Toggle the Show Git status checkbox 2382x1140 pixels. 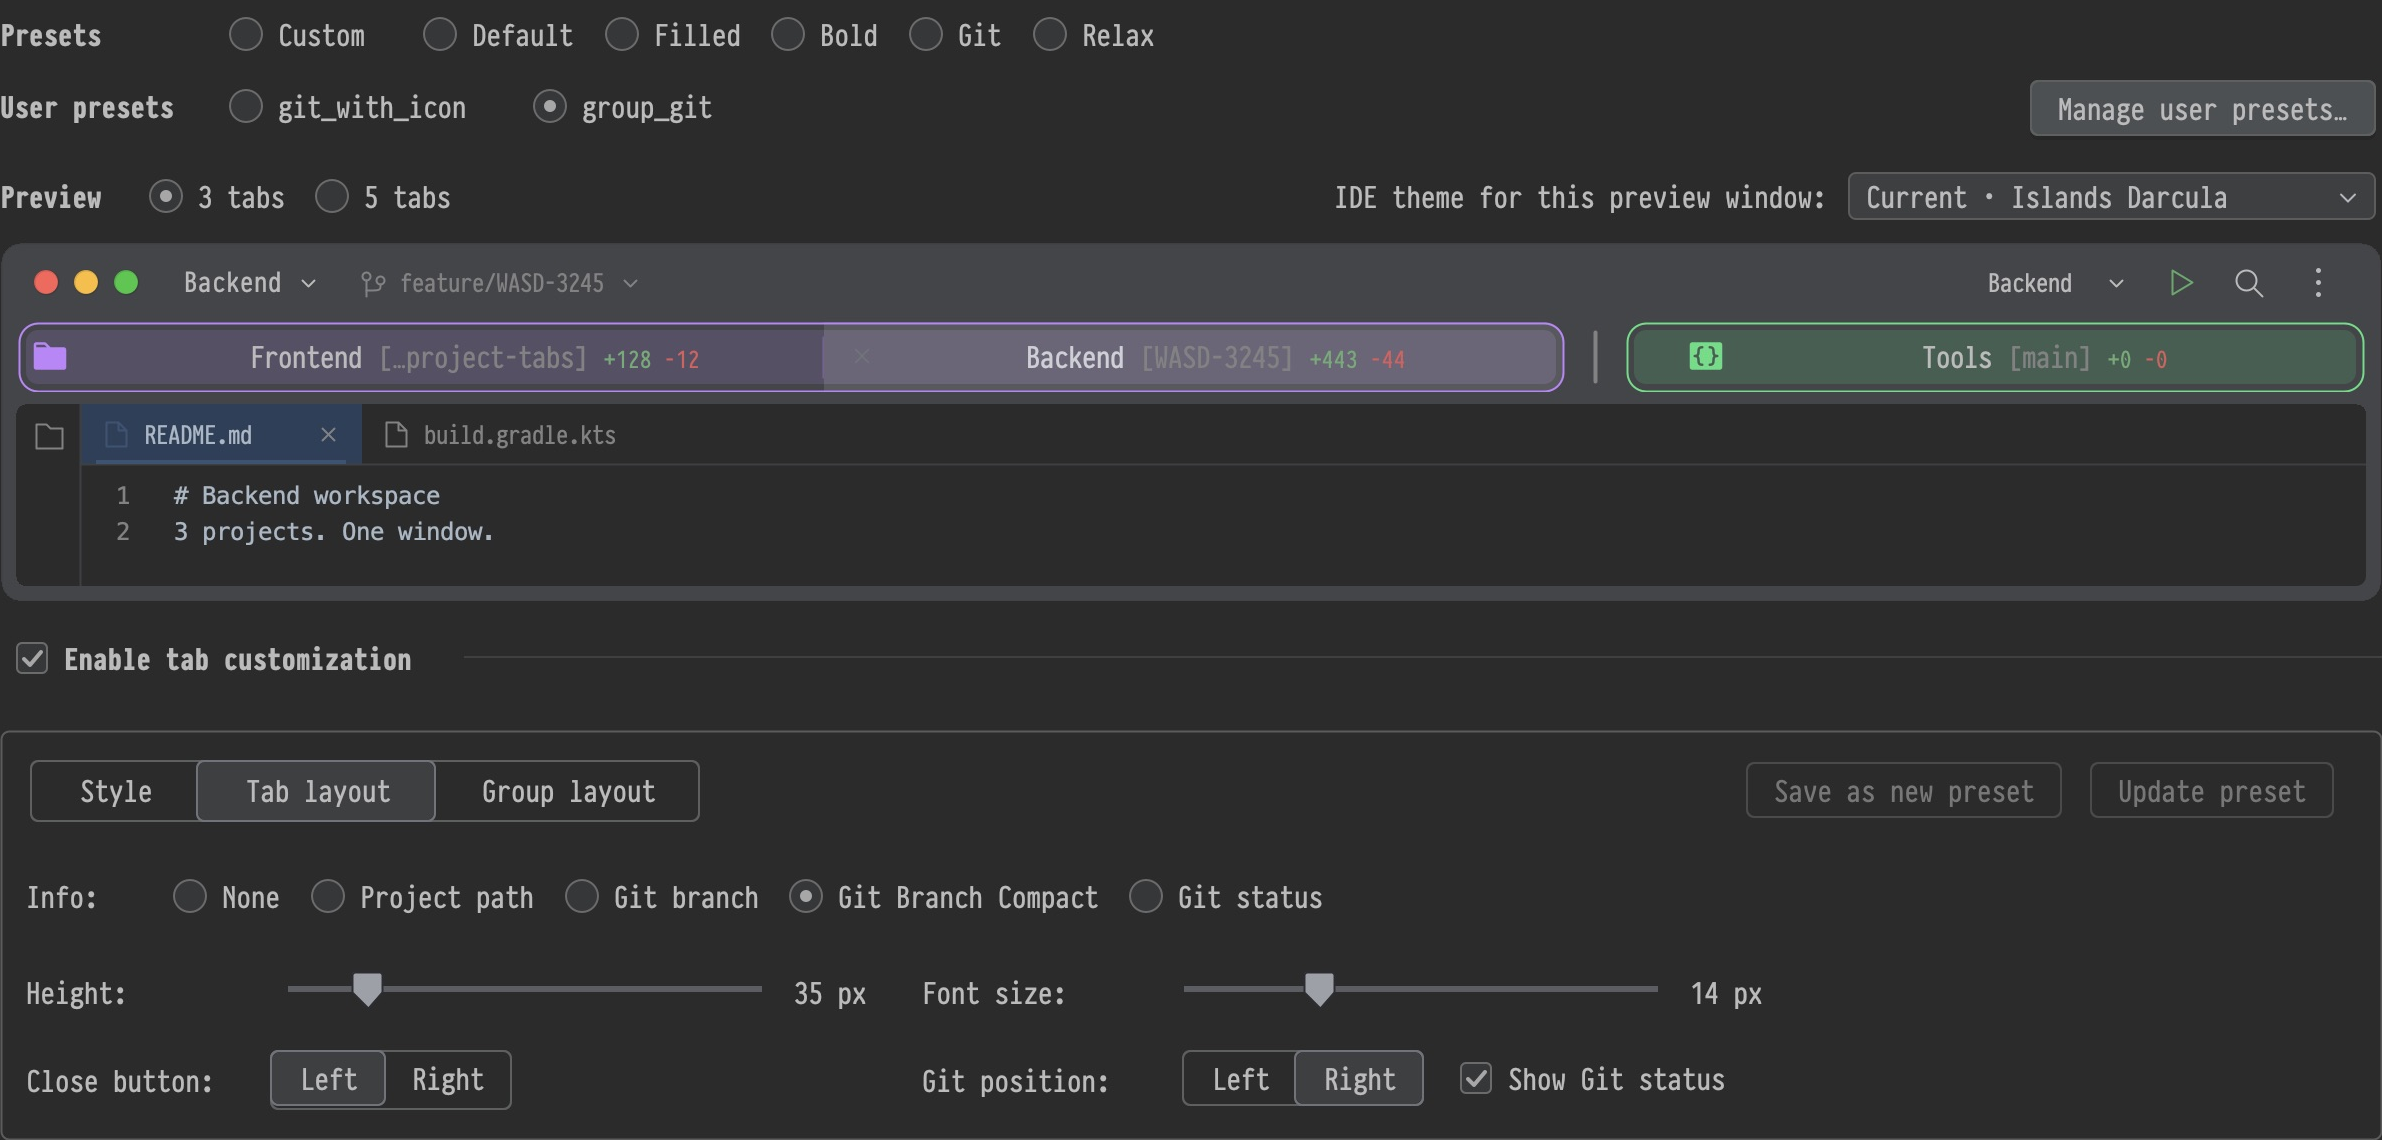pos(1476,1079)
